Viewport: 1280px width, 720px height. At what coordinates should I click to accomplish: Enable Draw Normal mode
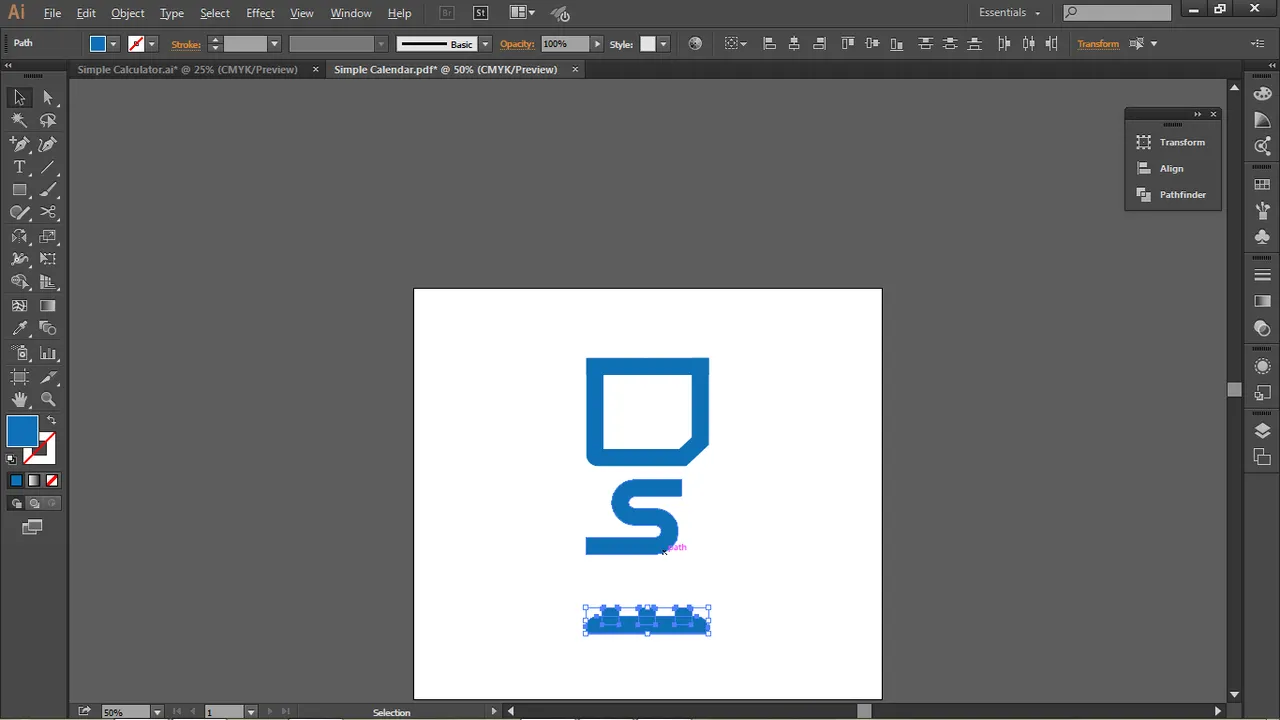pos(17,504)
